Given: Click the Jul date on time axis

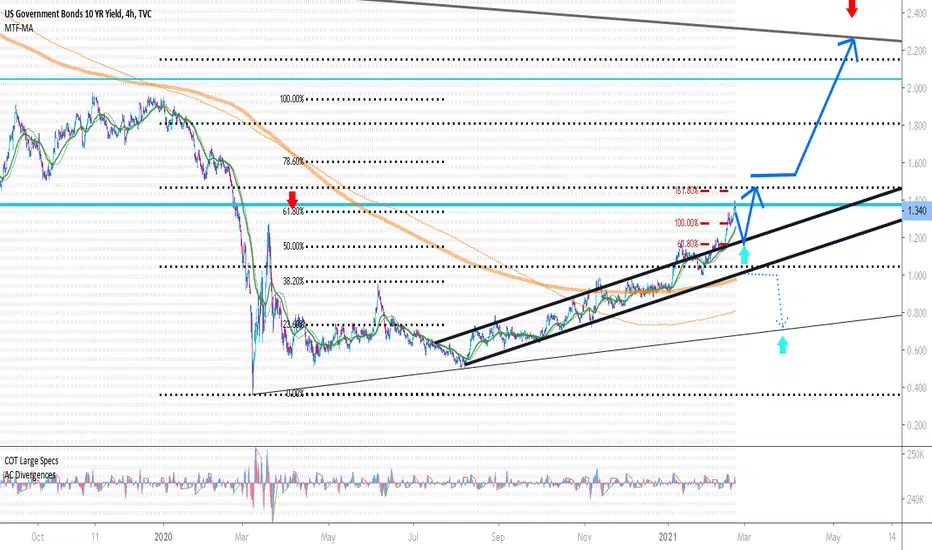Looking at the screenshot, I should coord(413,537).
